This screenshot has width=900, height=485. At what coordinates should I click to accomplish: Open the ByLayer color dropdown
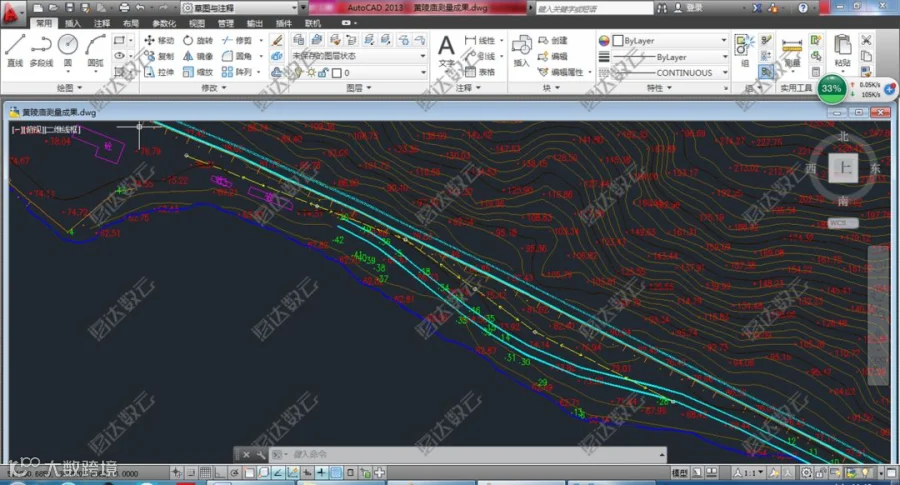[670, 40]
